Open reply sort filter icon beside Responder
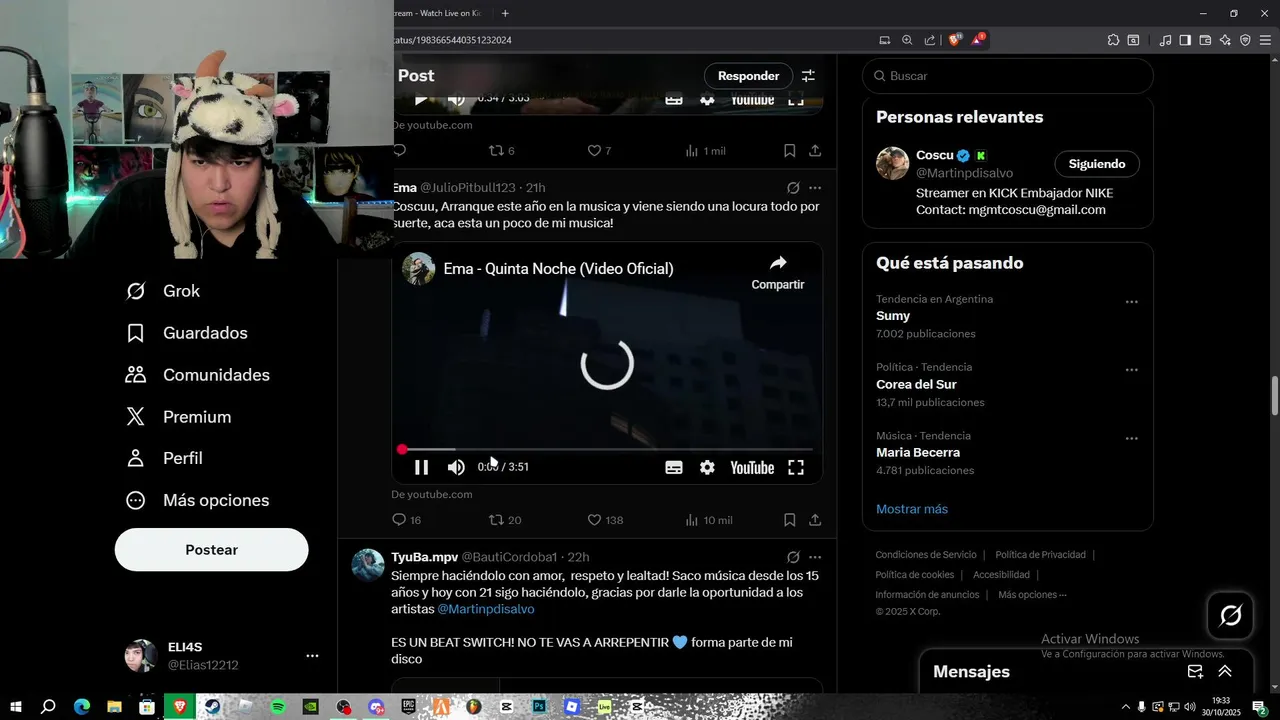 (x=808, y=76)
